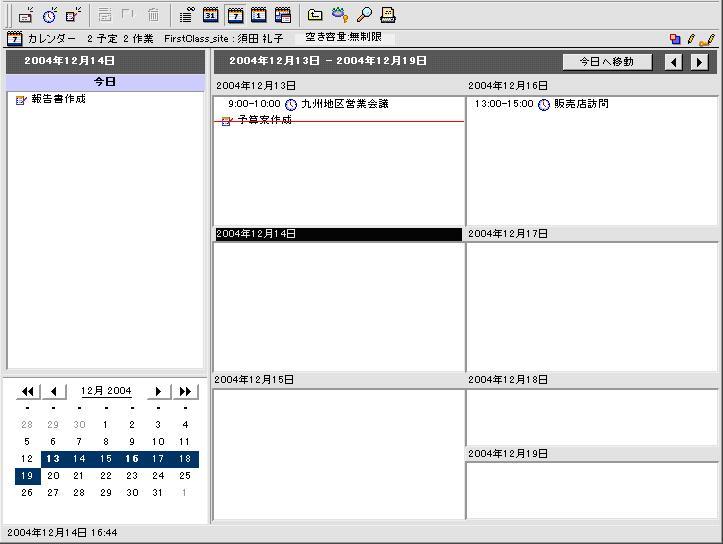Switch to day view using 1 icon
This screenshot has height=544, width=723.
(259, 15)
